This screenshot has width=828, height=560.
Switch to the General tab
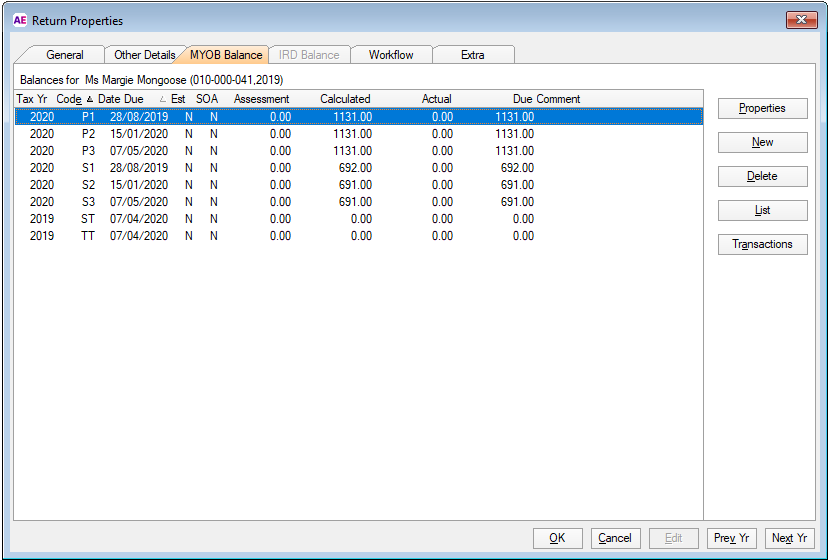click(64, 55)
